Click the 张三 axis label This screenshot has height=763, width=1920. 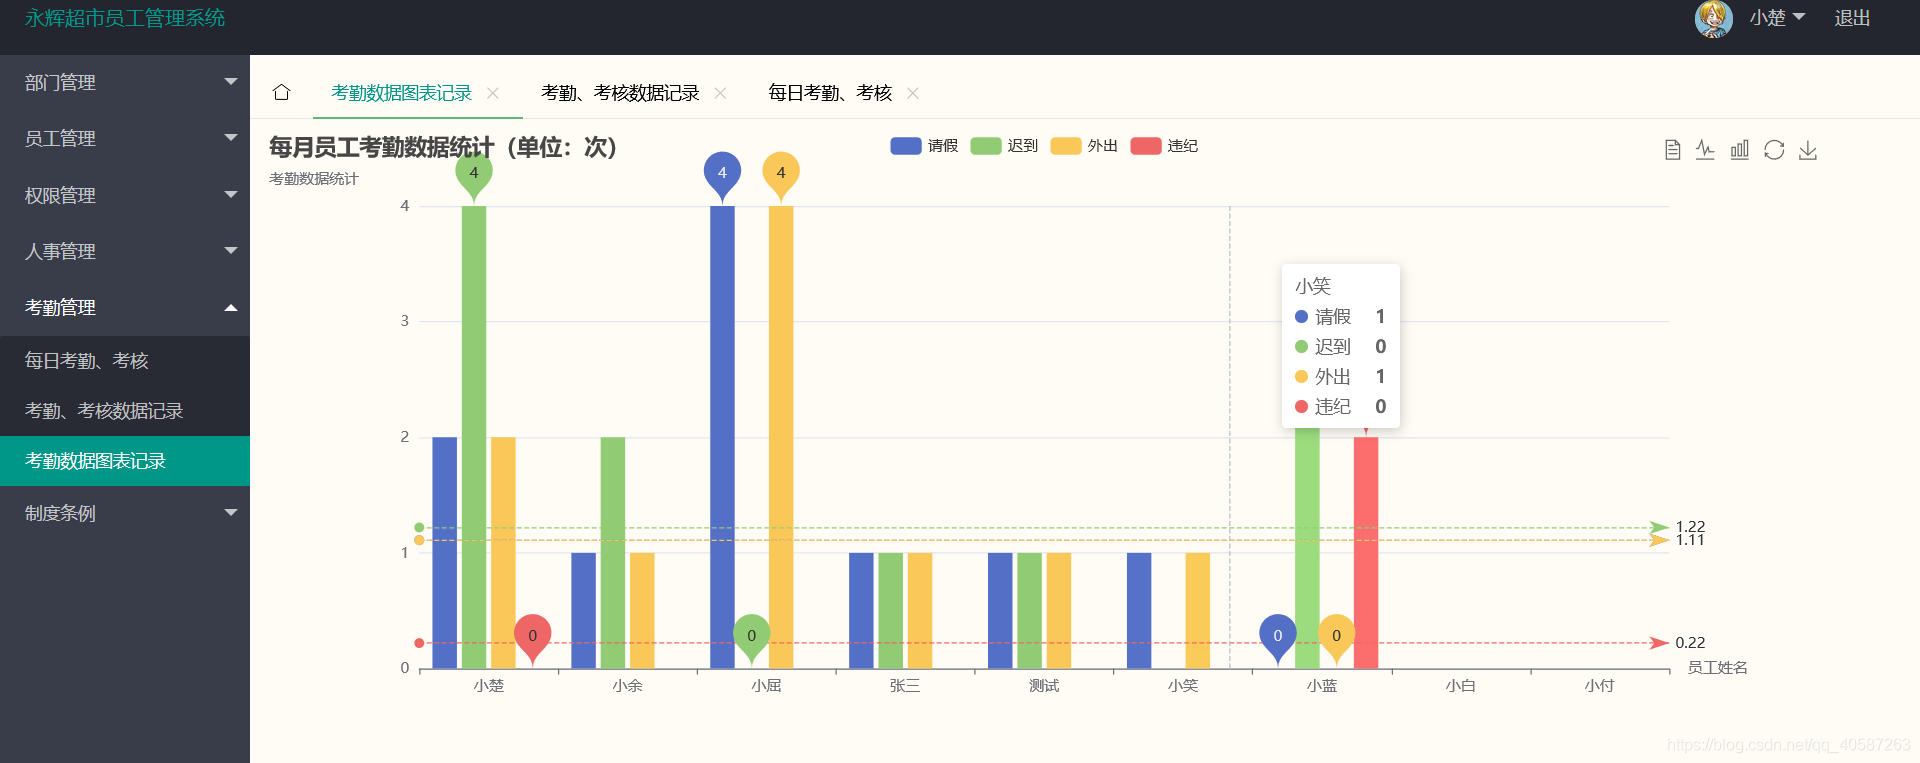pos(905,685)
